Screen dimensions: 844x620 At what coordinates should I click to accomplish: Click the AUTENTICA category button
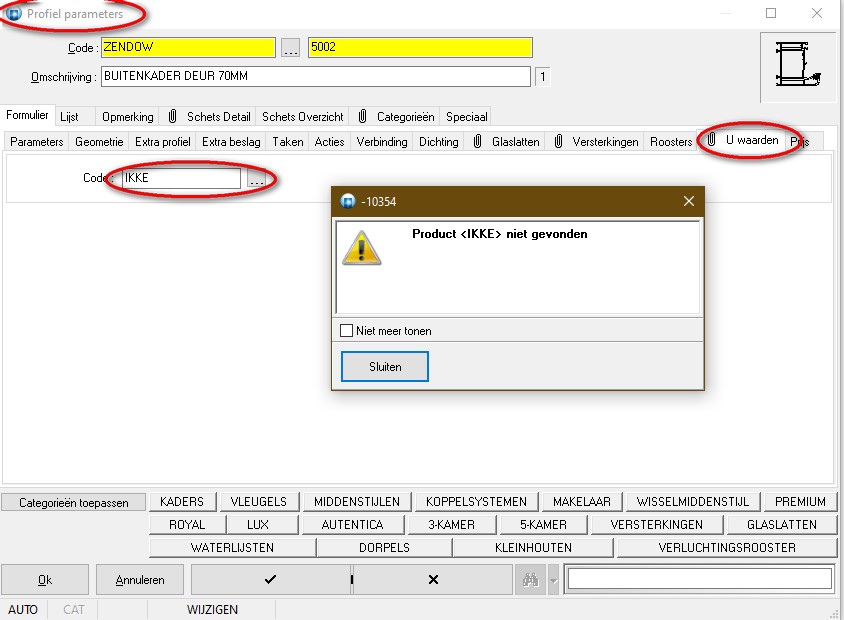[x=353, y=525]
